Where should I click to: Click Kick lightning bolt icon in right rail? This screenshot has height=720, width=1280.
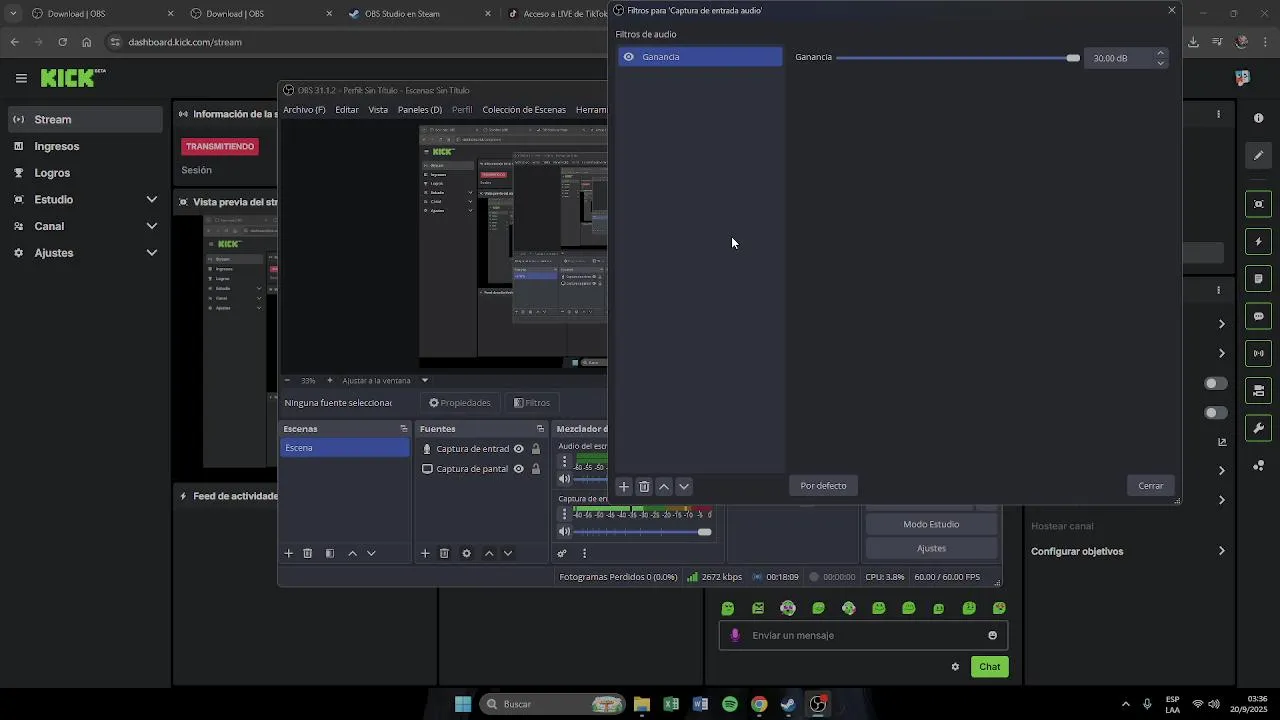point(1258,241)
